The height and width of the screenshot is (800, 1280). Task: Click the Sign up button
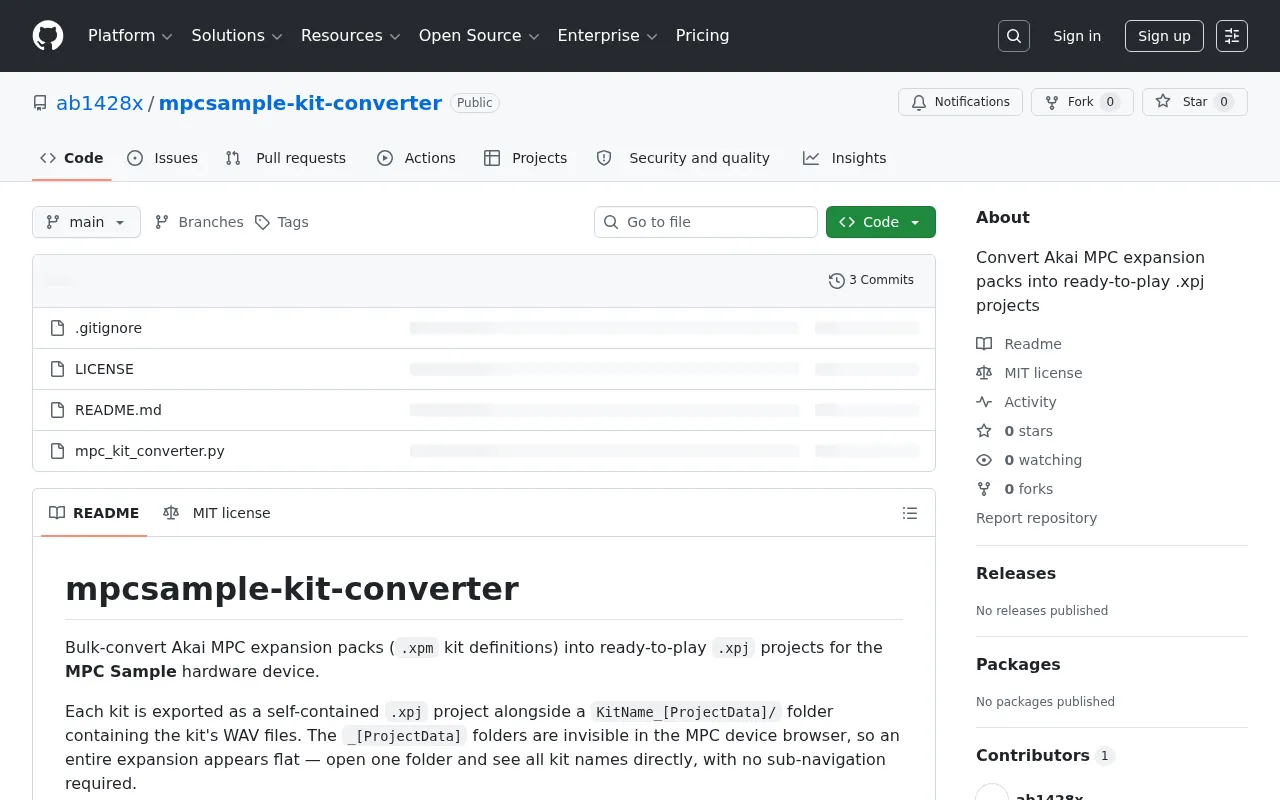[1164, 36]
